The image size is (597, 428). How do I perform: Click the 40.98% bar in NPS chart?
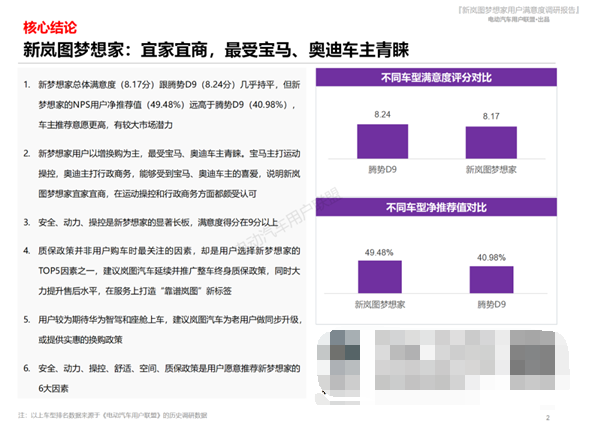(491, 279)
